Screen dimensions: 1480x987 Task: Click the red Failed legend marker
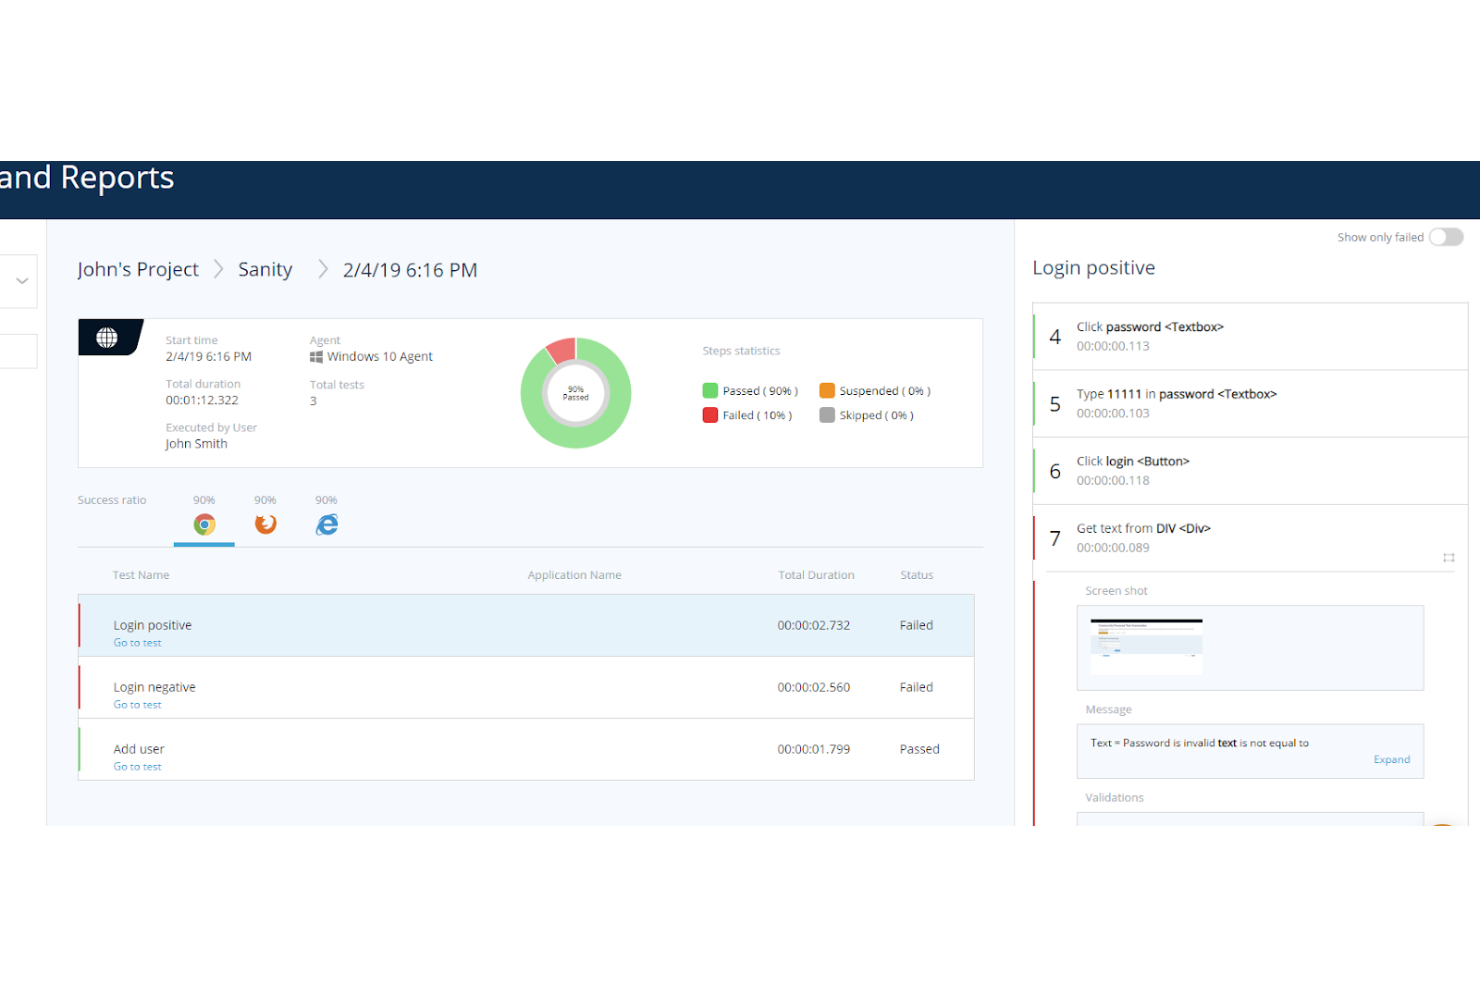(x=710, y=415)
